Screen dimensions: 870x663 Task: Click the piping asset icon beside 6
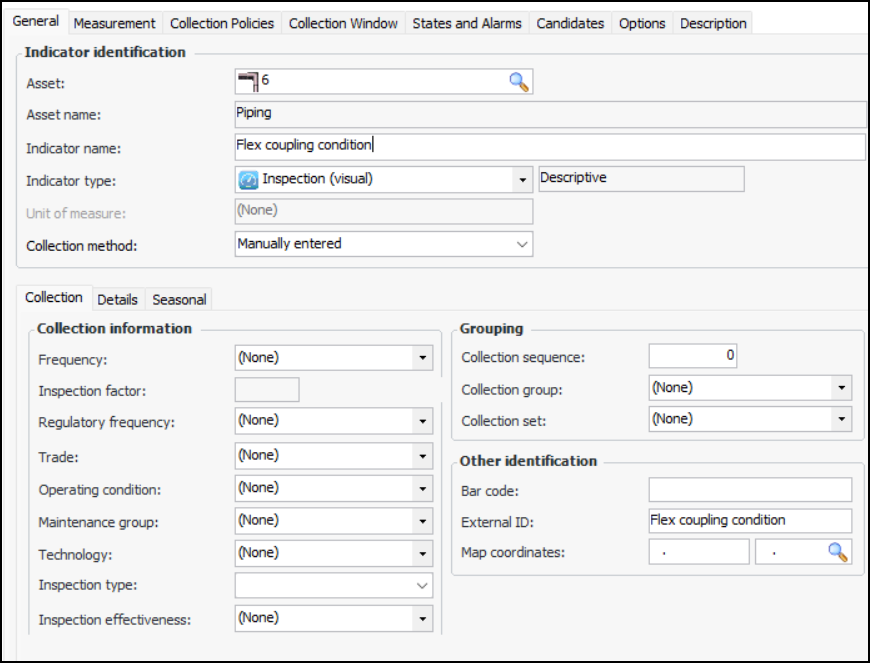247,81
